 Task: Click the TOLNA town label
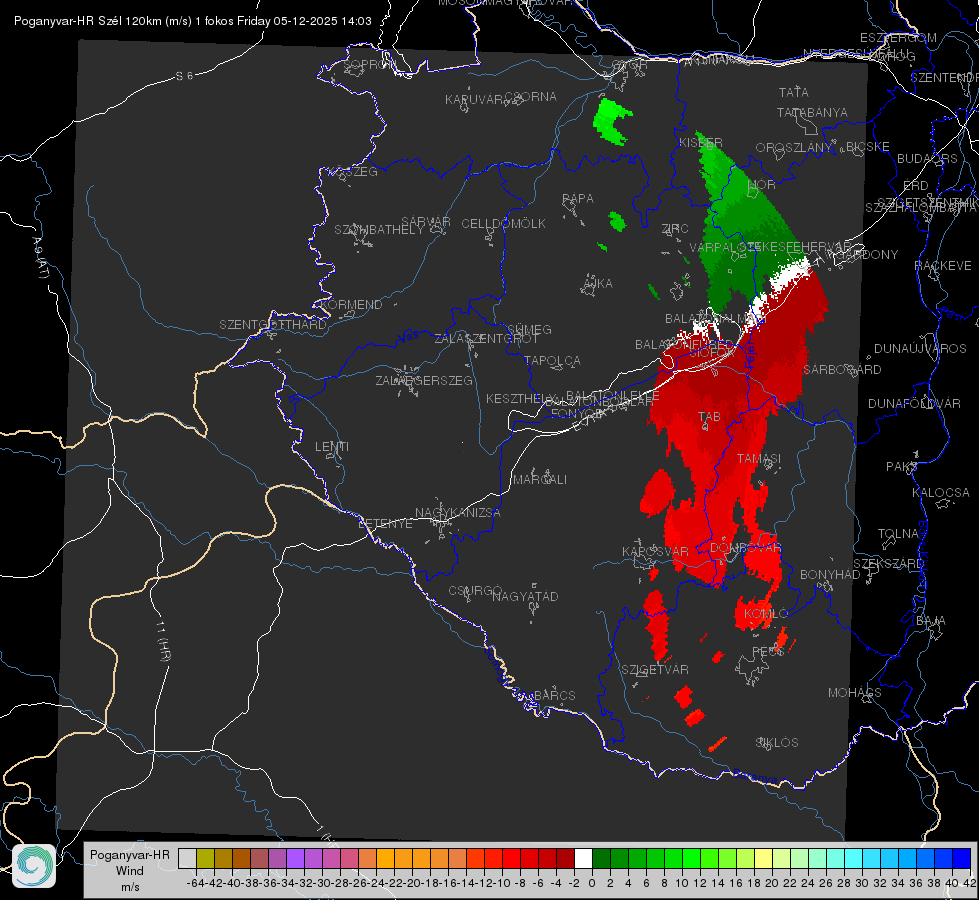[x=898, y=534]
